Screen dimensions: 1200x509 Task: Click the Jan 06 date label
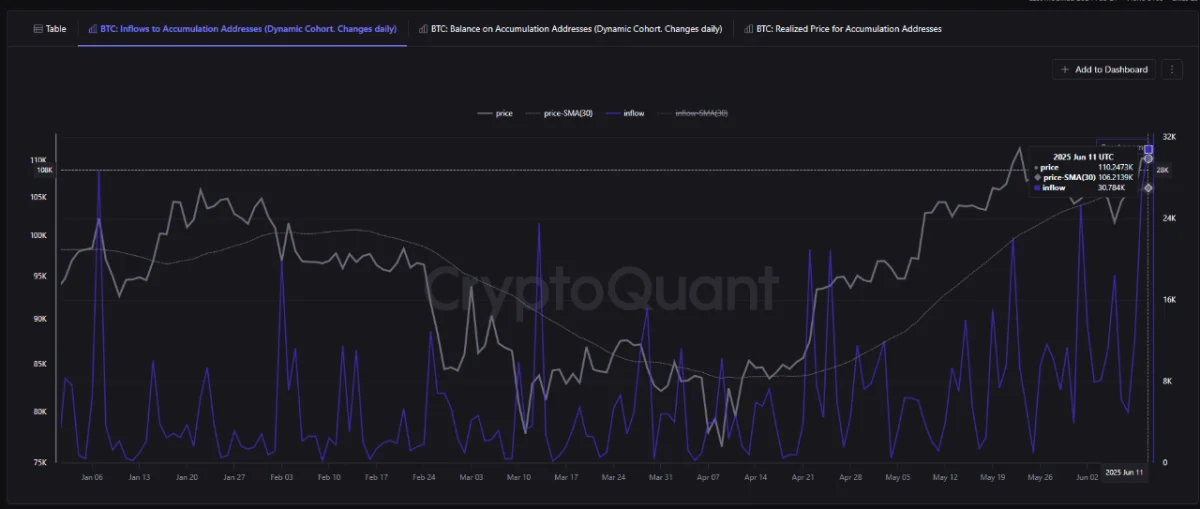(x=91, y=478)
